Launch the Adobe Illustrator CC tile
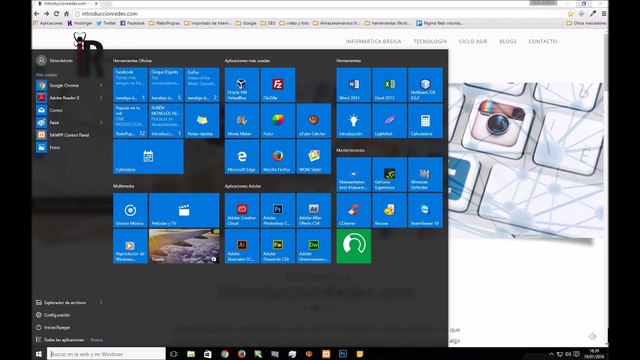Screen dimensions: 640x360 [242, 247]
